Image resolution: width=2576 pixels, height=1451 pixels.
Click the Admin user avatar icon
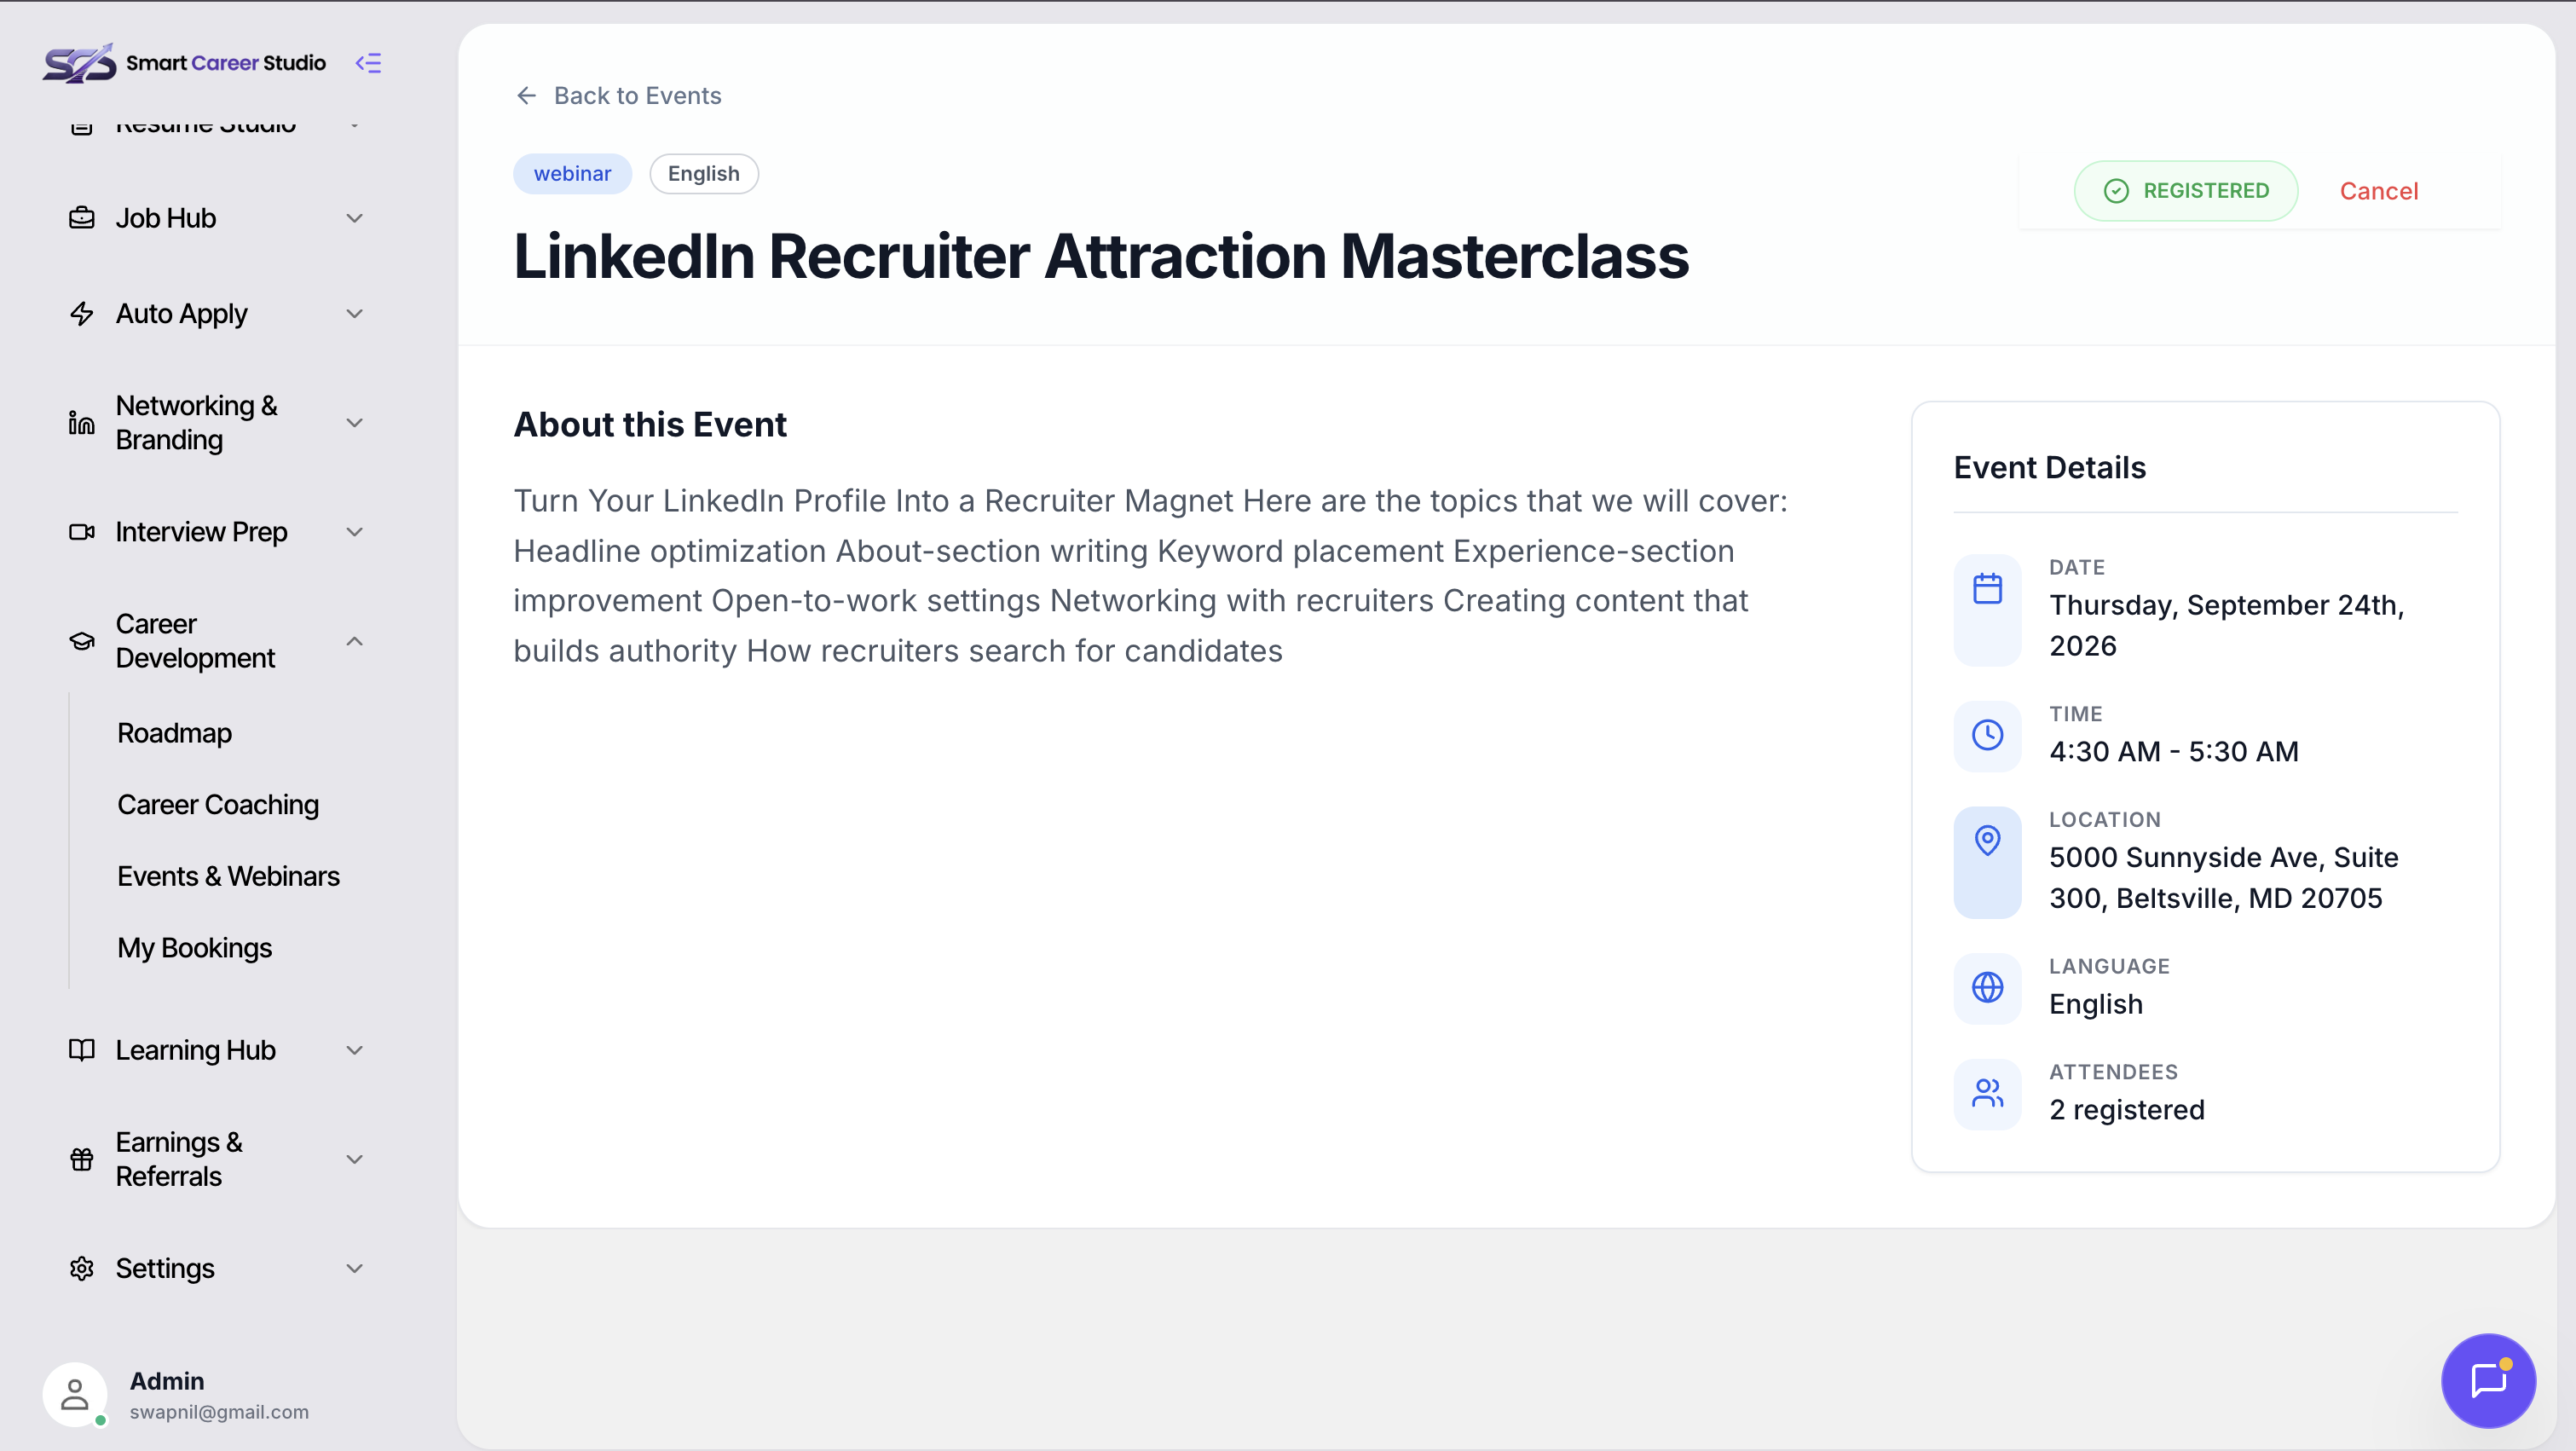click(x=75, y=1395)
